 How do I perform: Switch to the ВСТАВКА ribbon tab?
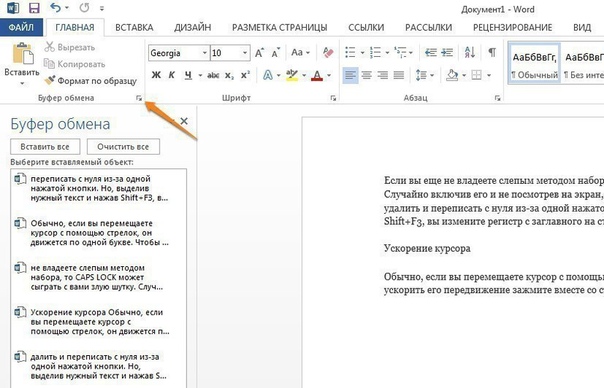[x=134, y=27]
